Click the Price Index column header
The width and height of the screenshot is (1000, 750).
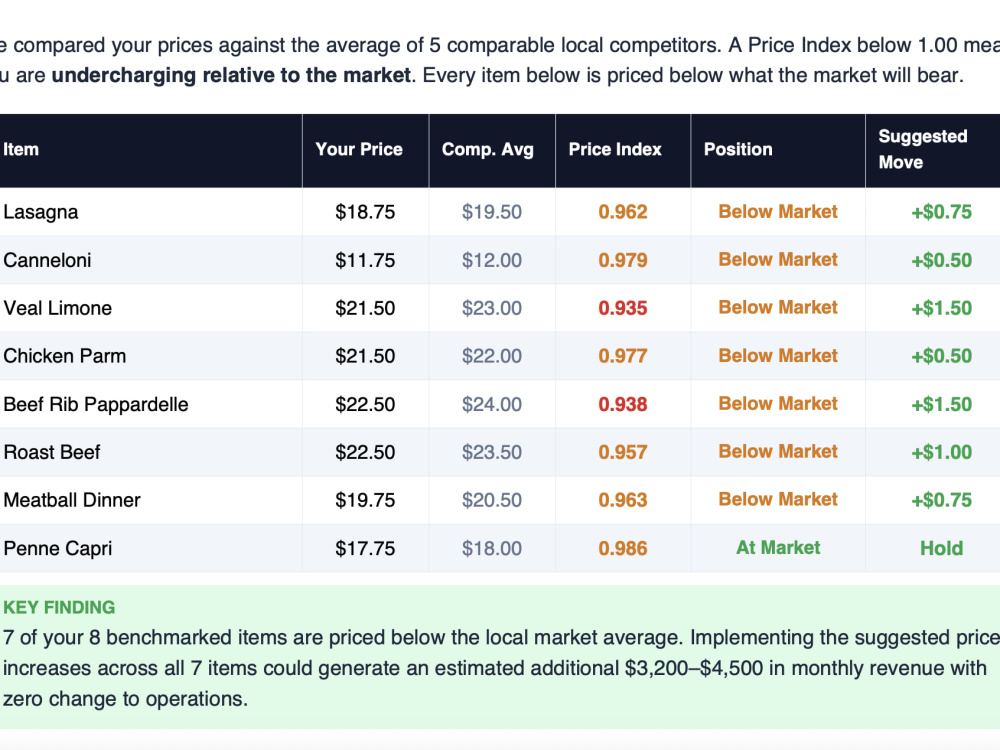click(x=615, y=150)
